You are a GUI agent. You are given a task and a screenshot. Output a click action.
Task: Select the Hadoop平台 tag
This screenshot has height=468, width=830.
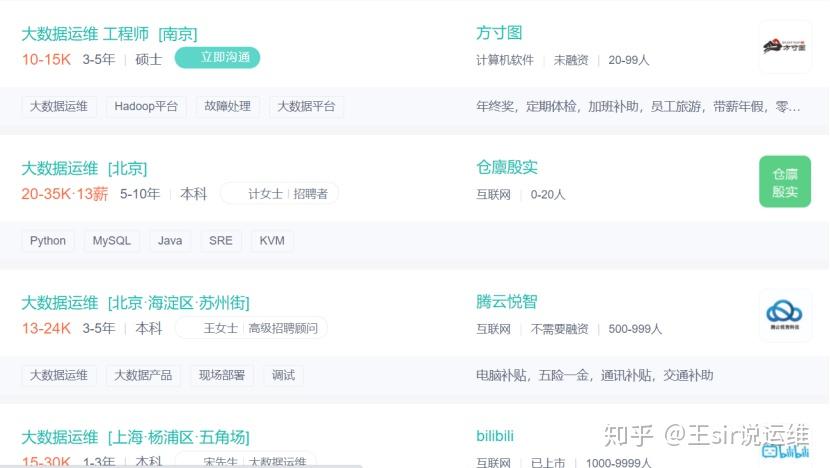pos(146,106)
